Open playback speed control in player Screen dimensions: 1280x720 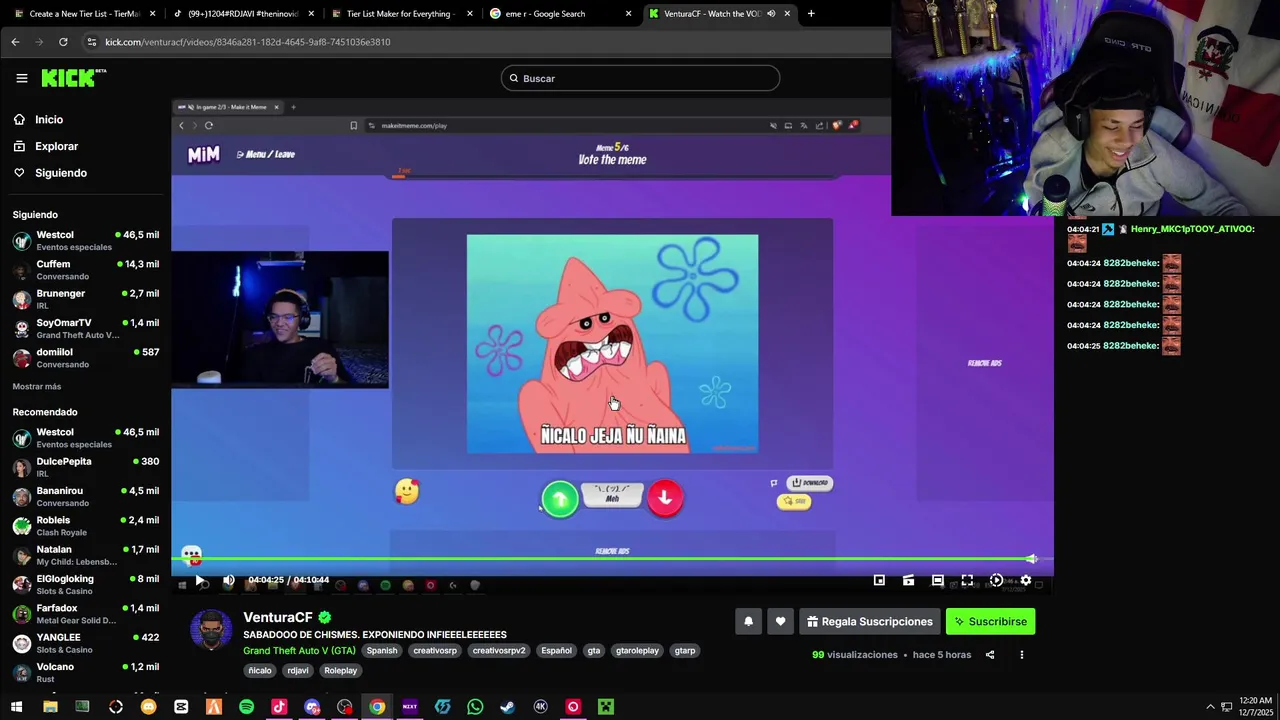point(996,580)
